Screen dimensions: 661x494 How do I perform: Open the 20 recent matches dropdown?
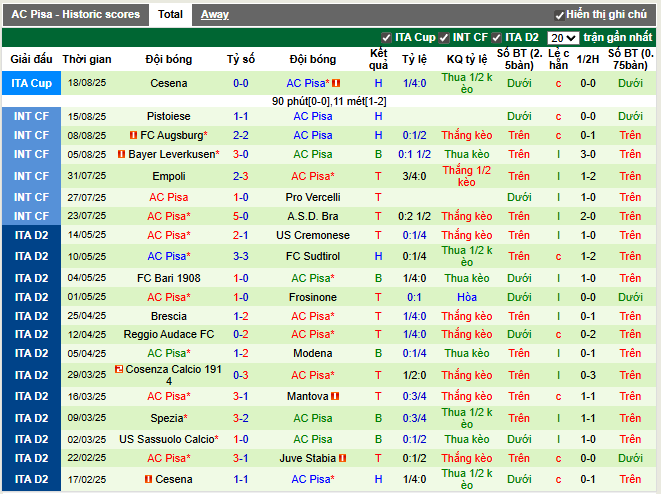563,38
